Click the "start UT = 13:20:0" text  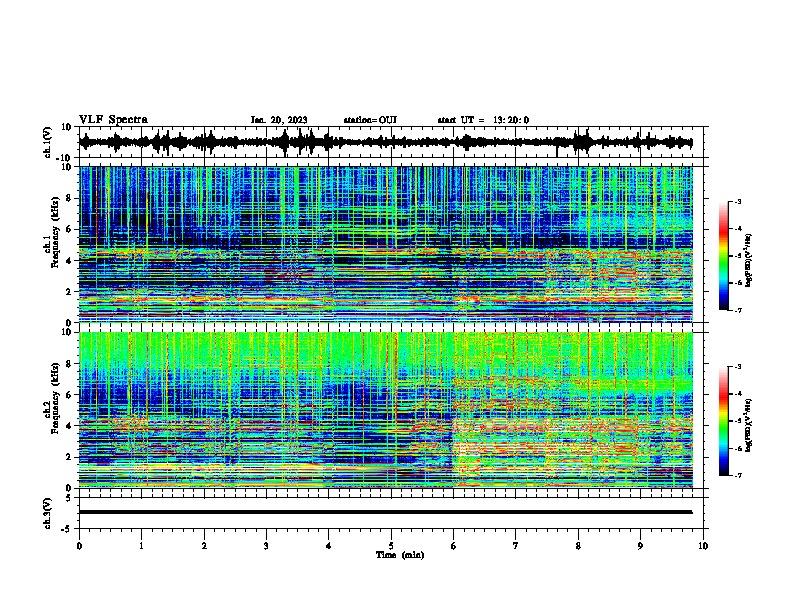[483, 120]
